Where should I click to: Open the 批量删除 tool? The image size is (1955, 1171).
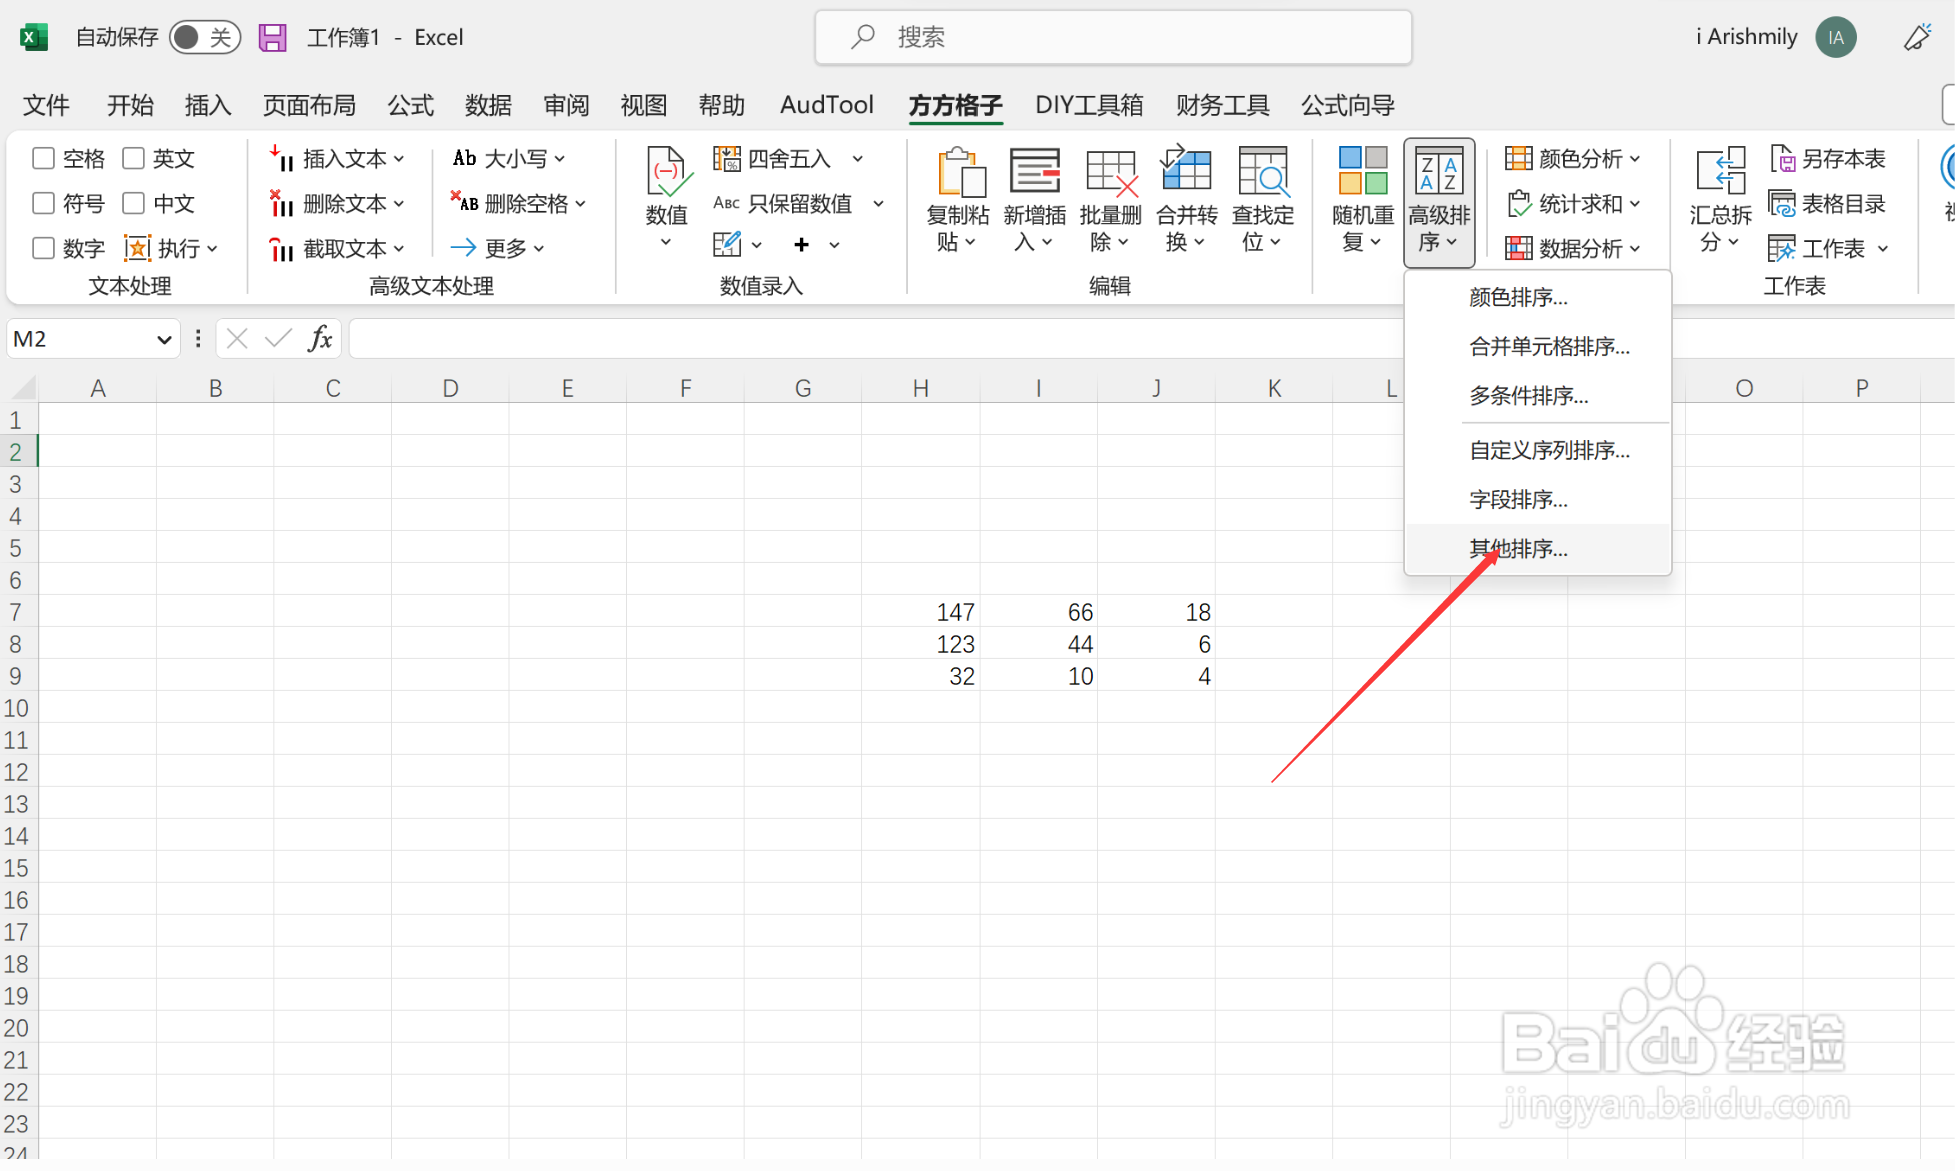pos(1110,200)
